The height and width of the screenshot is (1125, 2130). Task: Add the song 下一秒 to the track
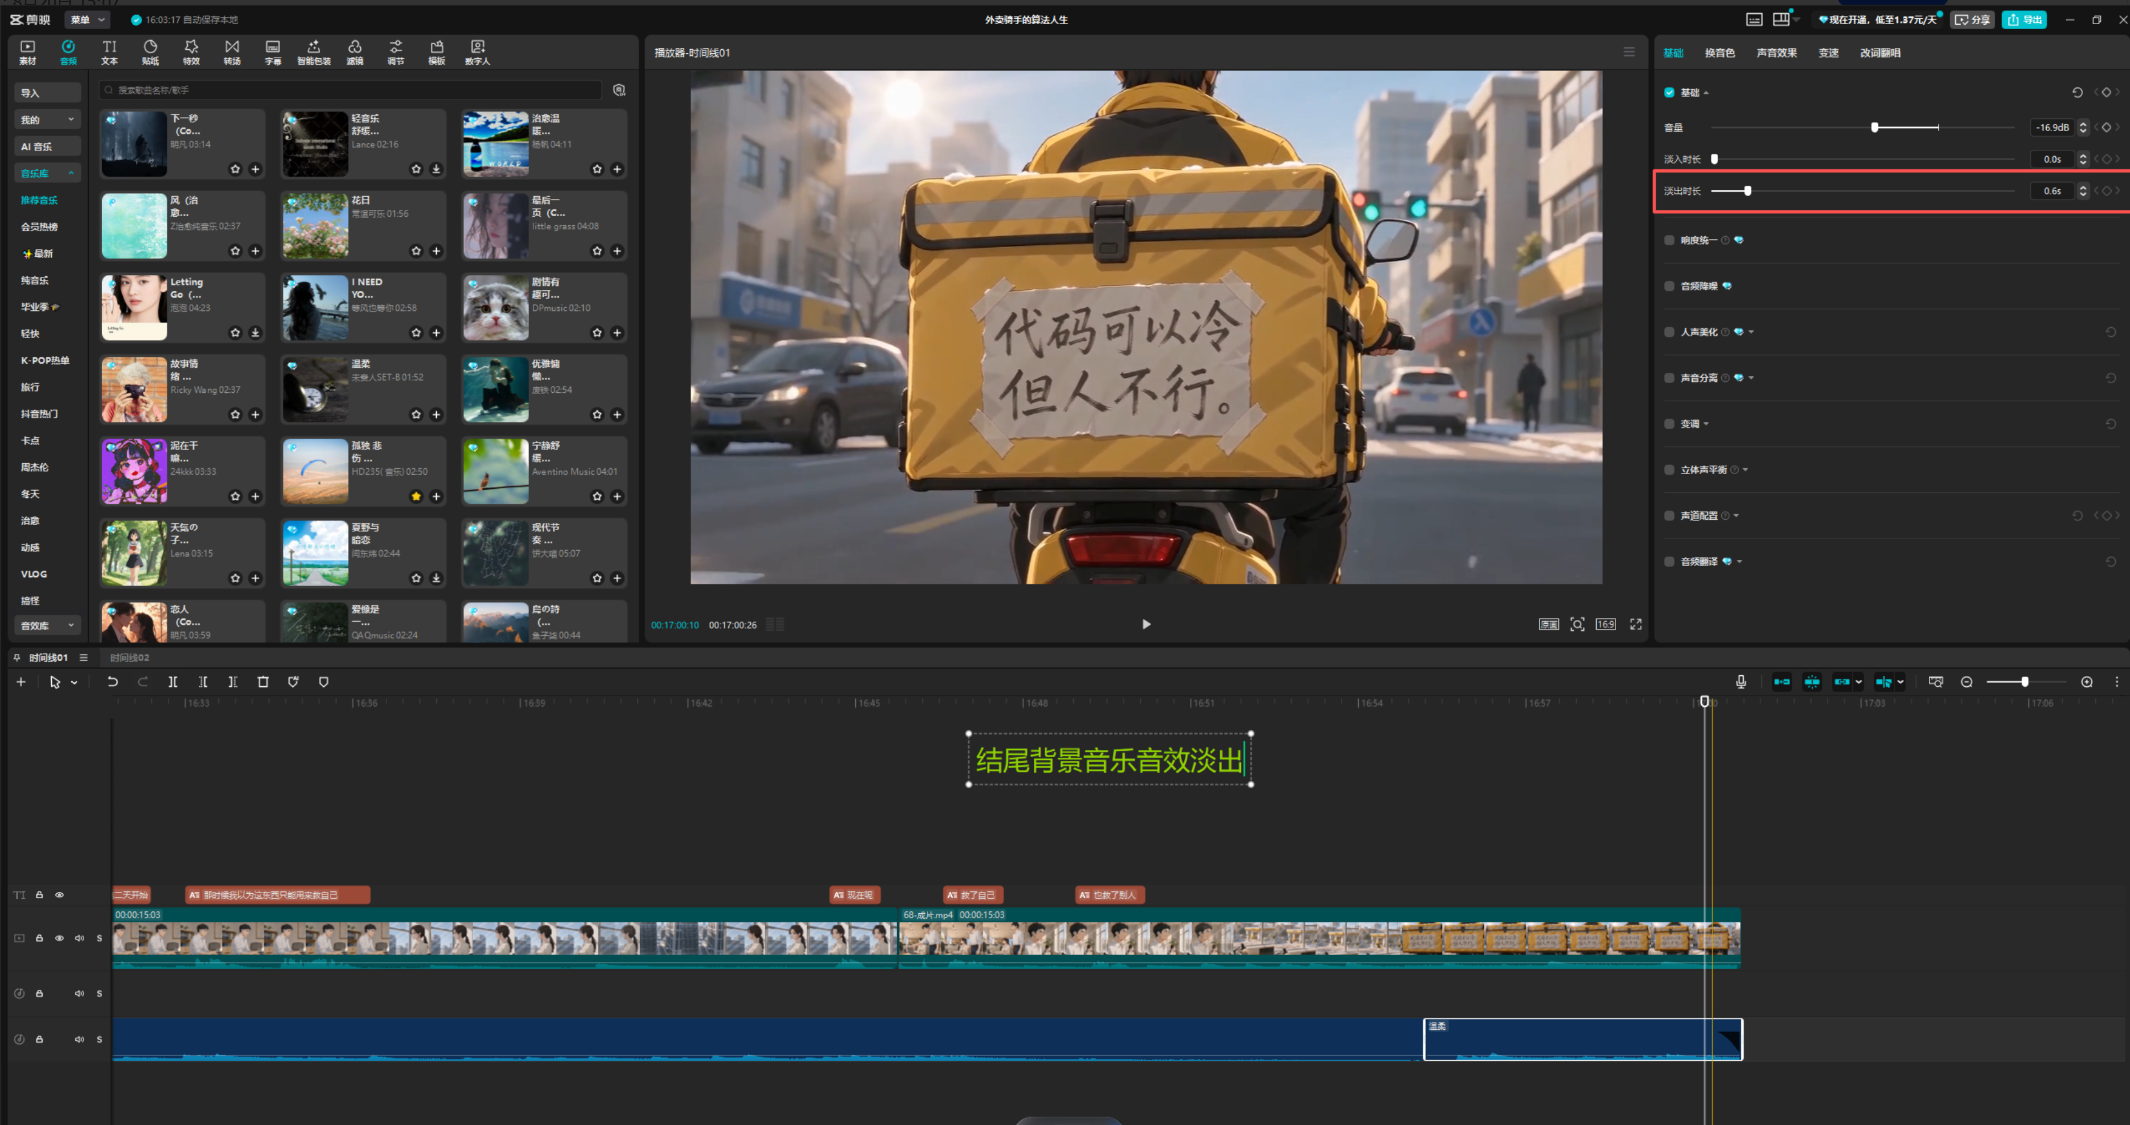click(255, 169)
